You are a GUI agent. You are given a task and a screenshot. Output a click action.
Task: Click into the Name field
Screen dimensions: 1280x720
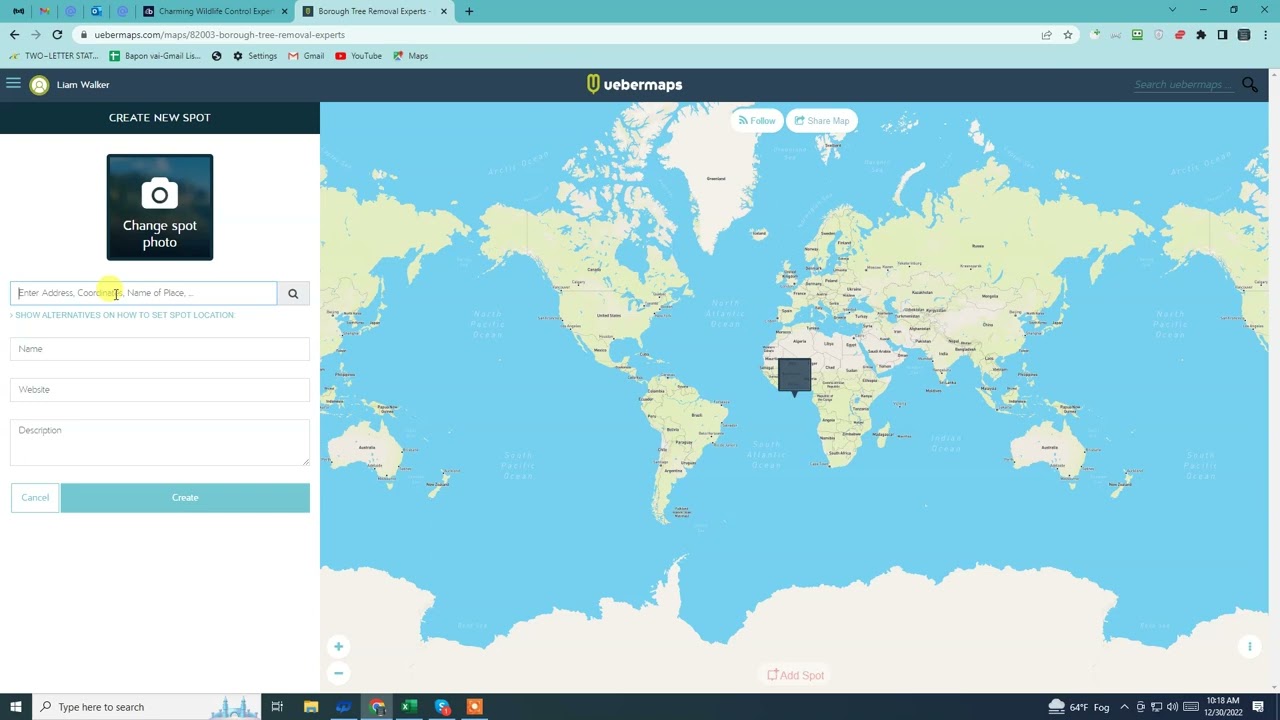coord(160,349)
